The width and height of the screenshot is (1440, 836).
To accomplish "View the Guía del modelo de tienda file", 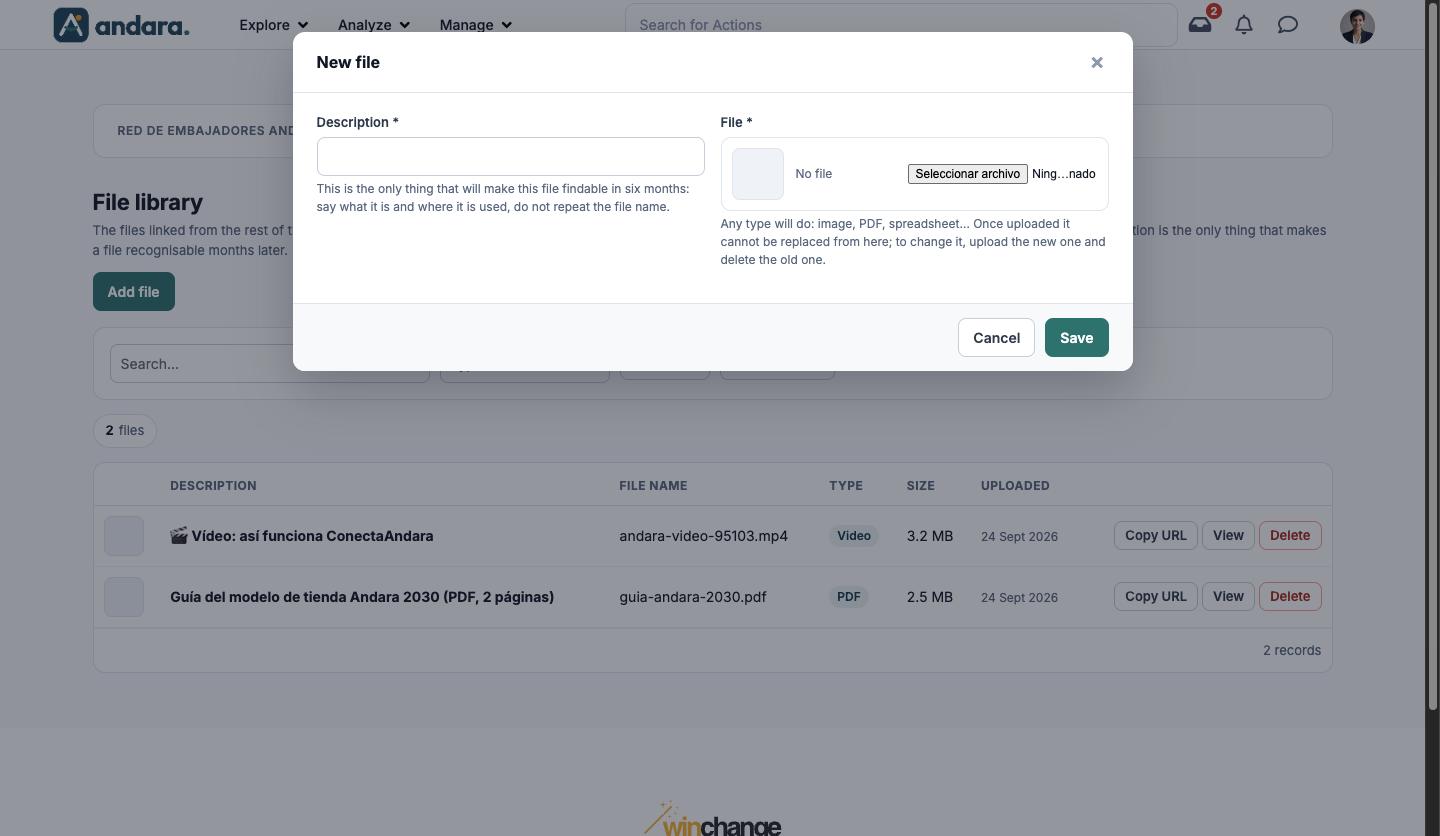I will [1228, 597].
